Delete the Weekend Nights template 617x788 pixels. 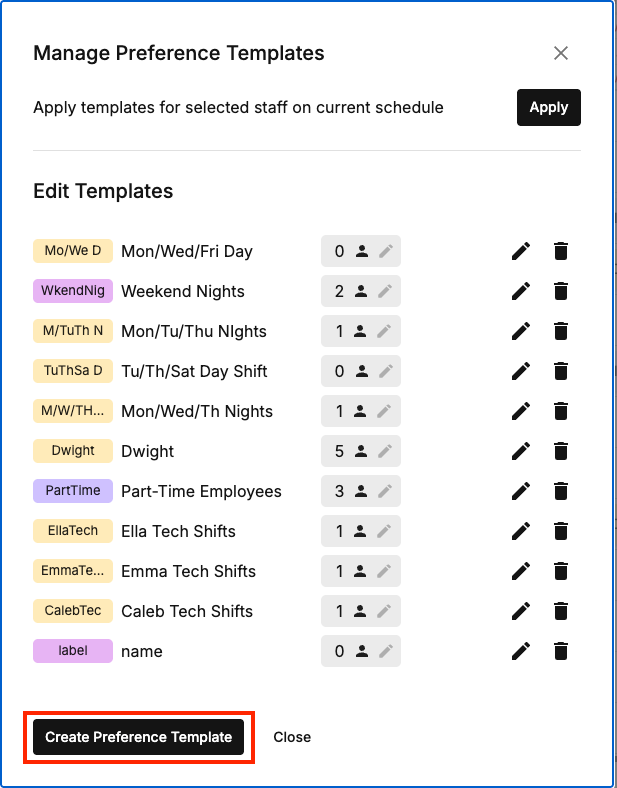pos(561,291)
